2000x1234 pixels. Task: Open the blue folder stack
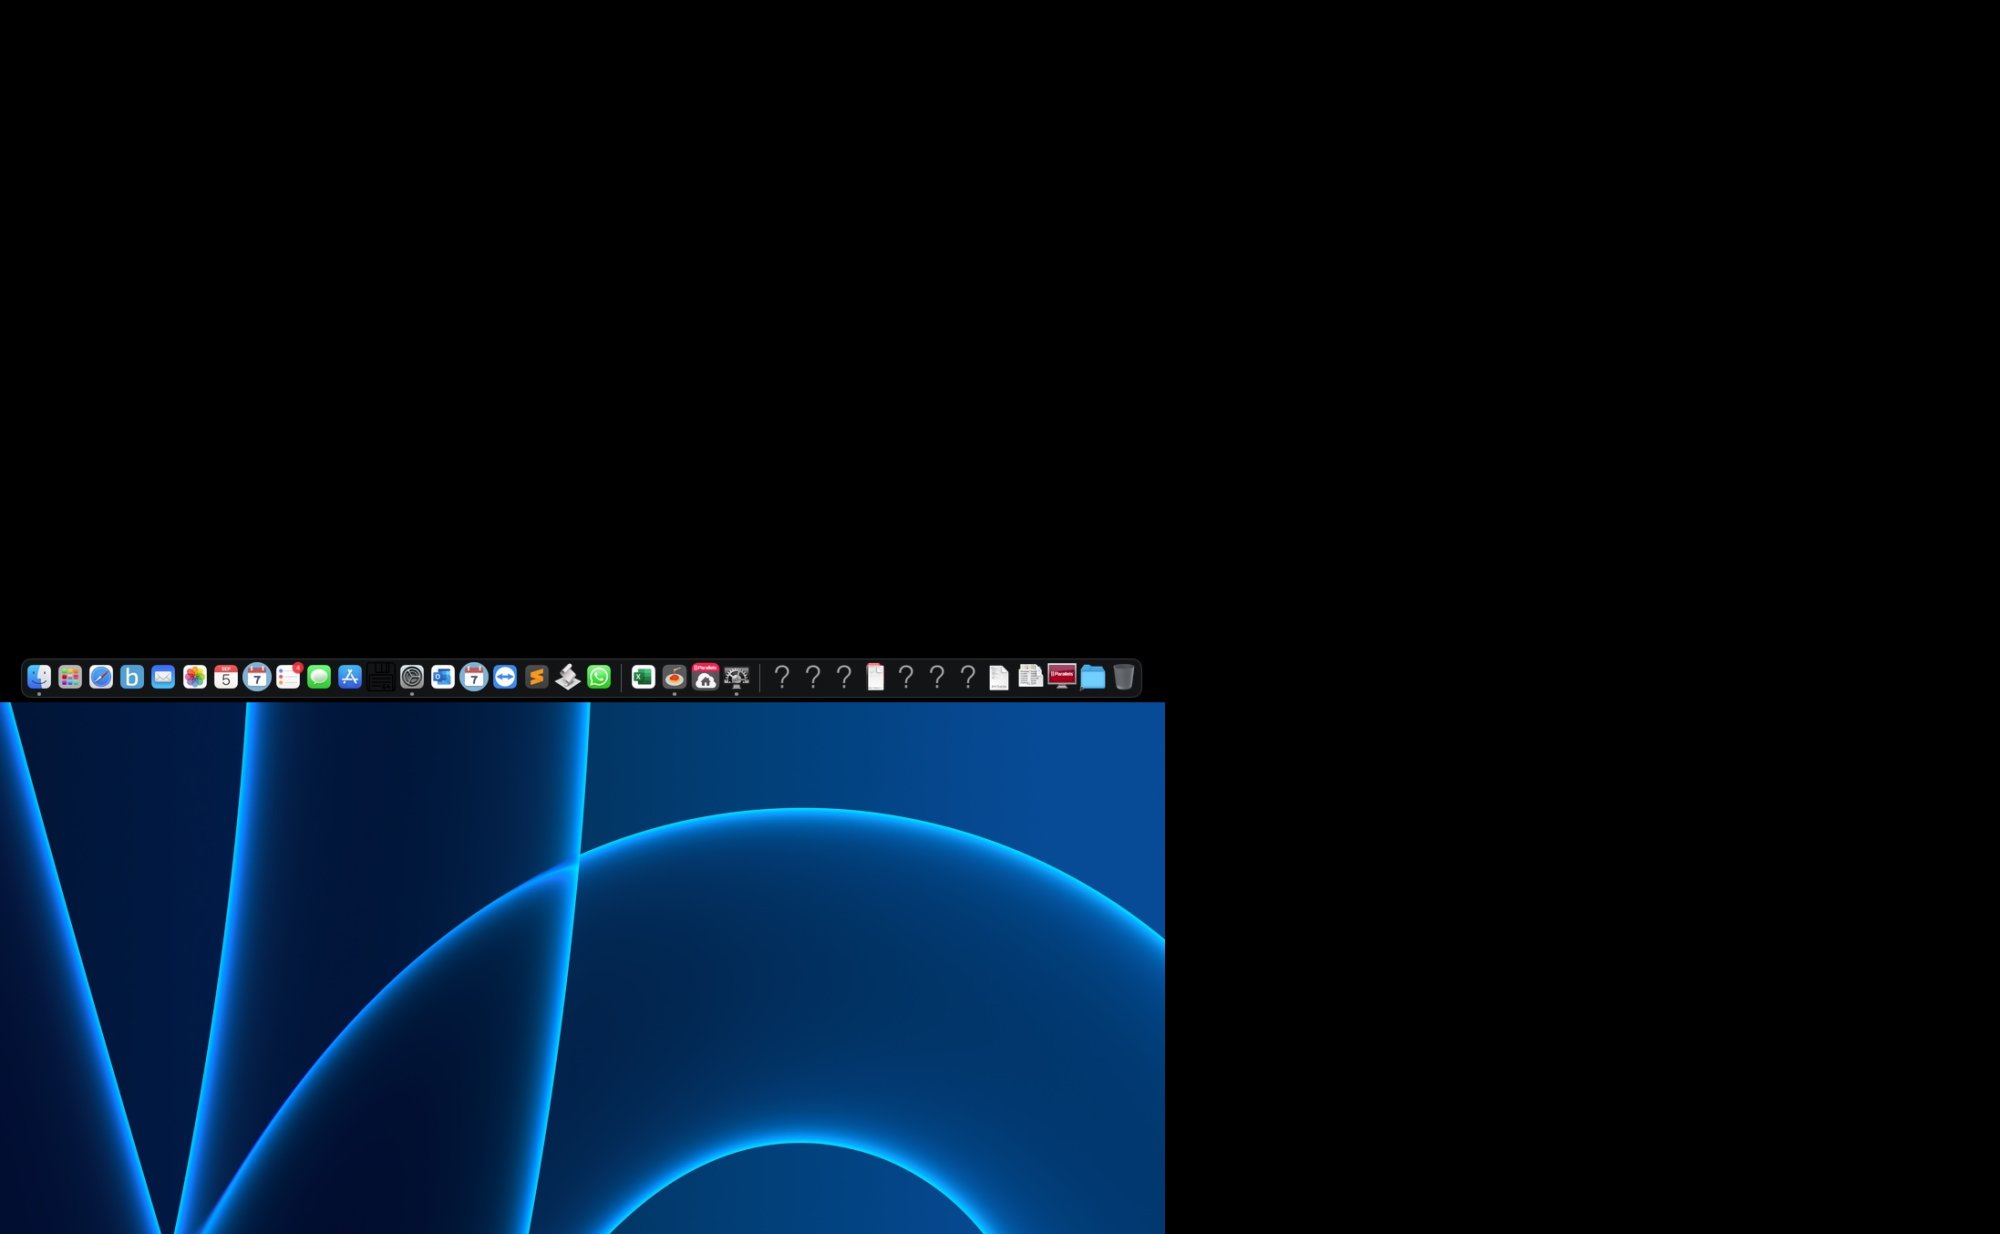pyautogui.click(x=1093, y=677)
